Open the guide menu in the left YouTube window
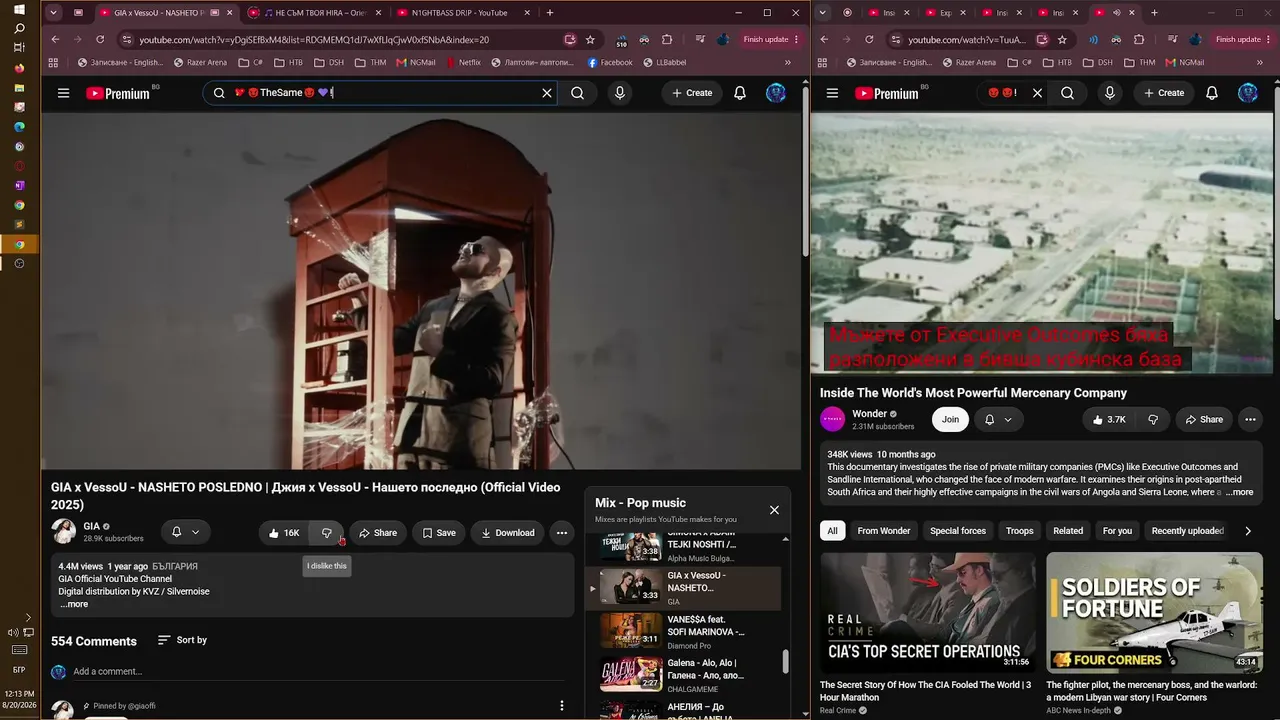This screenshot has width=1280, height=720. [63, 93]
